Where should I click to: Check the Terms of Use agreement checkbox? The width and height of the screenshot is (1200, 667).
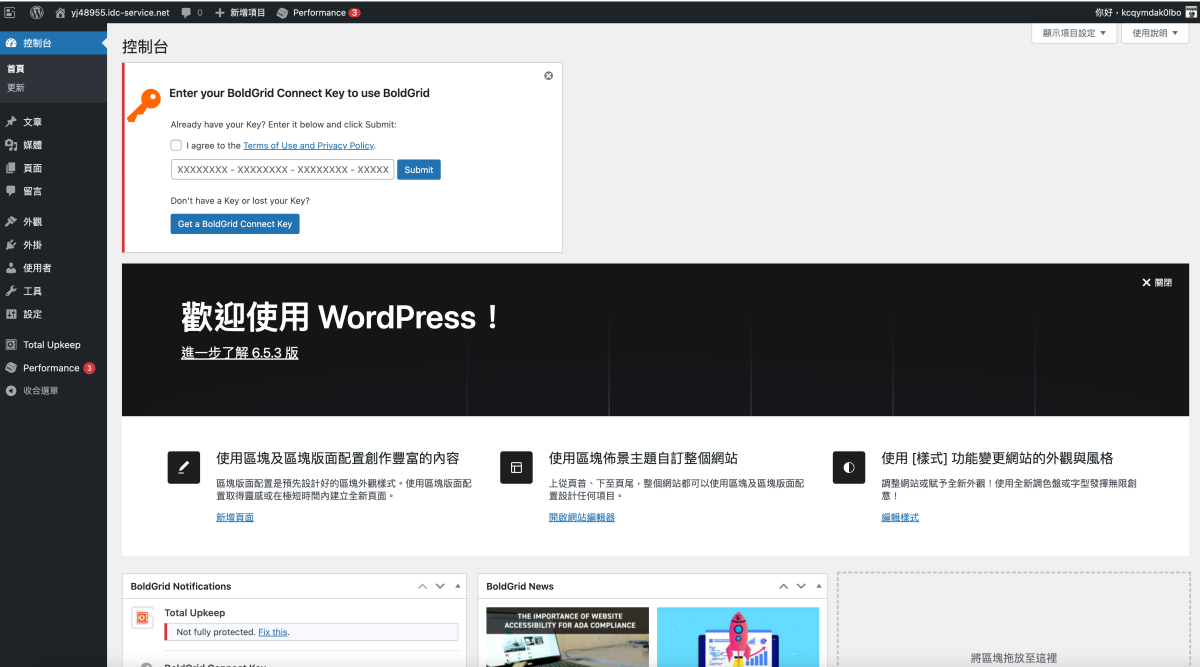(x=176, y=145)
